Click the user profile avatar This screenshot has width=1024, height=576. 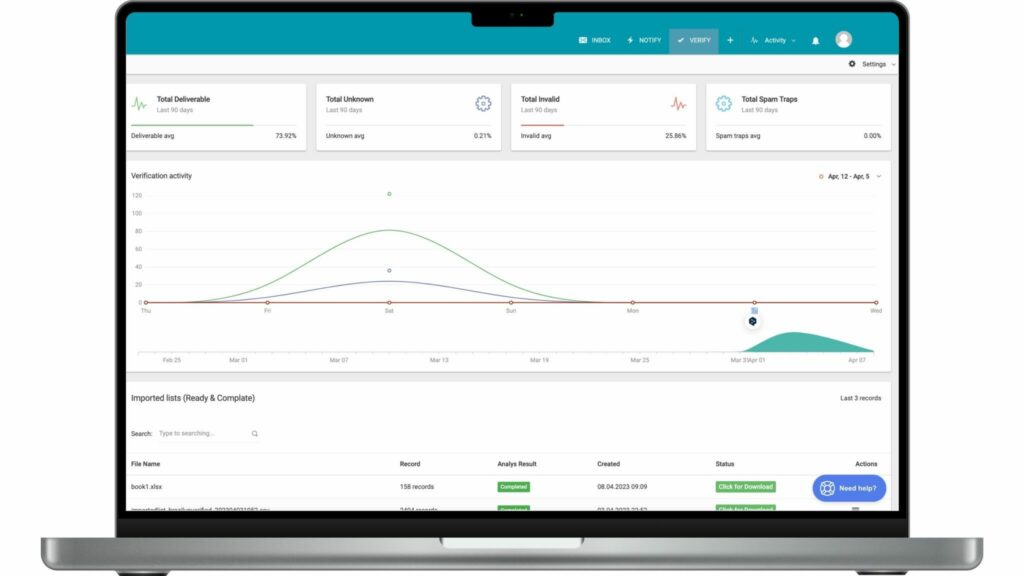click(844, 40)
